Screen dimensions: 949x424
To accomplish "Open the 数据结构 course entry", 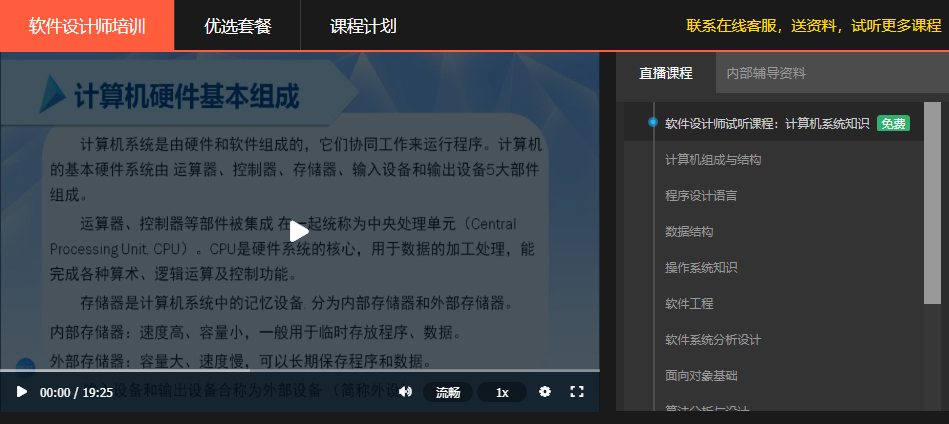I will (x=689, y=232).
